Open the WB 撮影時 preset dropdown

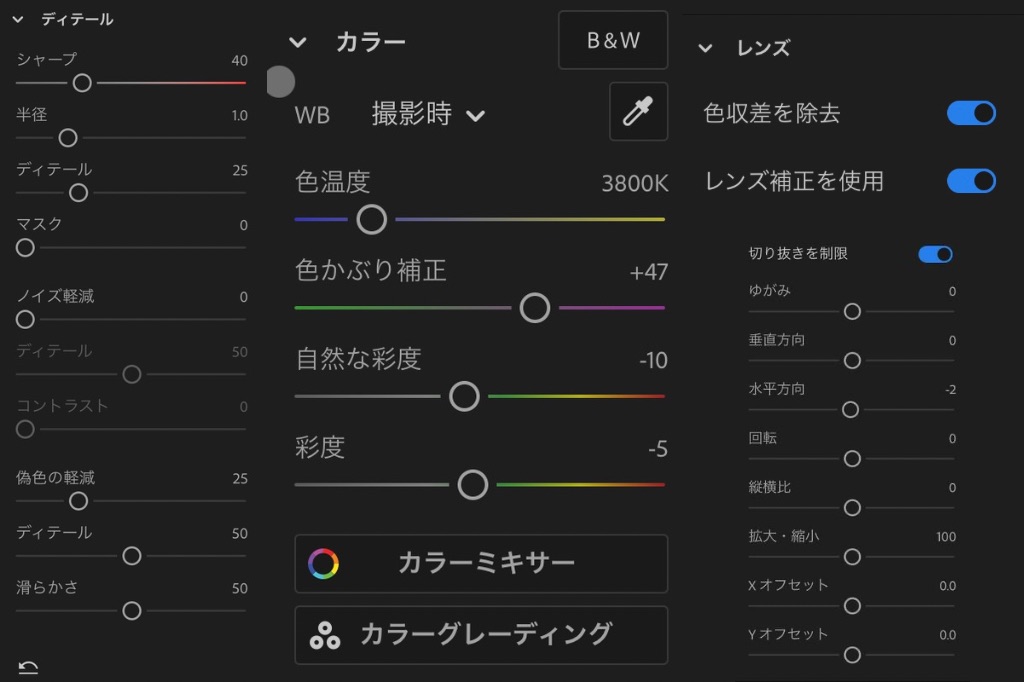(x=428, y=114)
